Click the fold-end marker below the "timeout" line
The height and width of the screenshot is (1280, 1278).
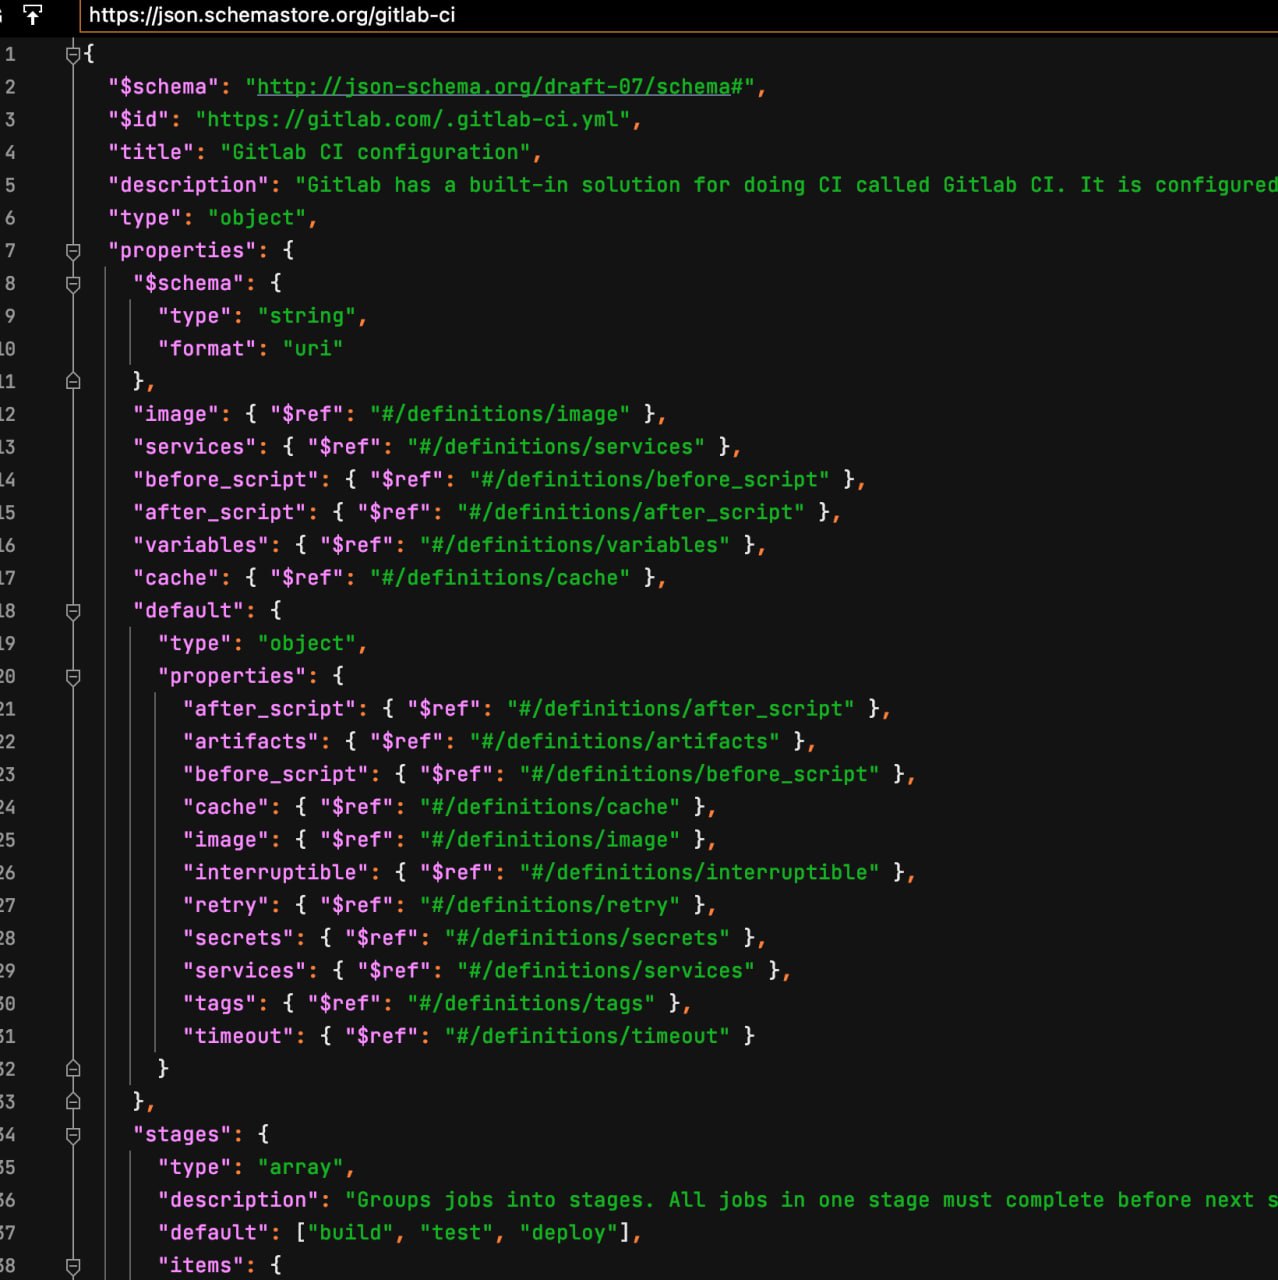73,1069
